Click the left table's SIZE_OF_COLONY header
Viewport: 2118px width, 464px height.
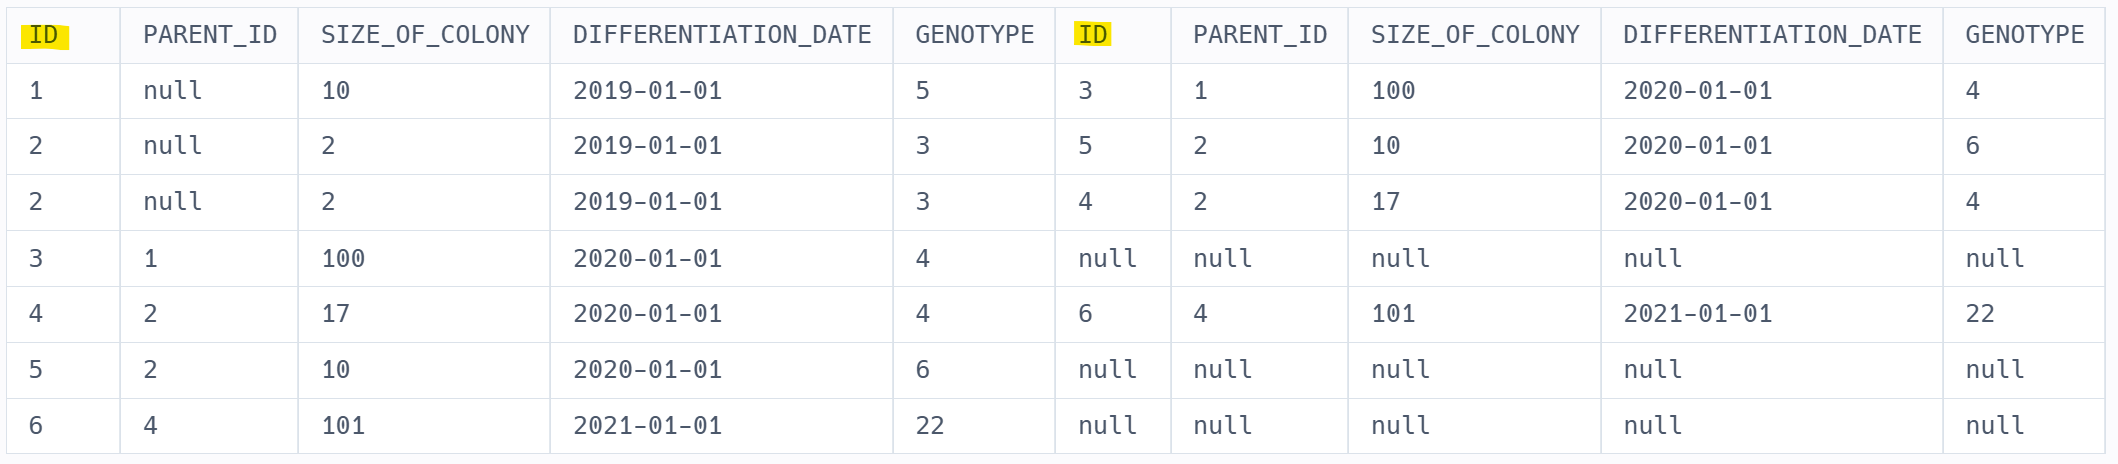[424, 36]
